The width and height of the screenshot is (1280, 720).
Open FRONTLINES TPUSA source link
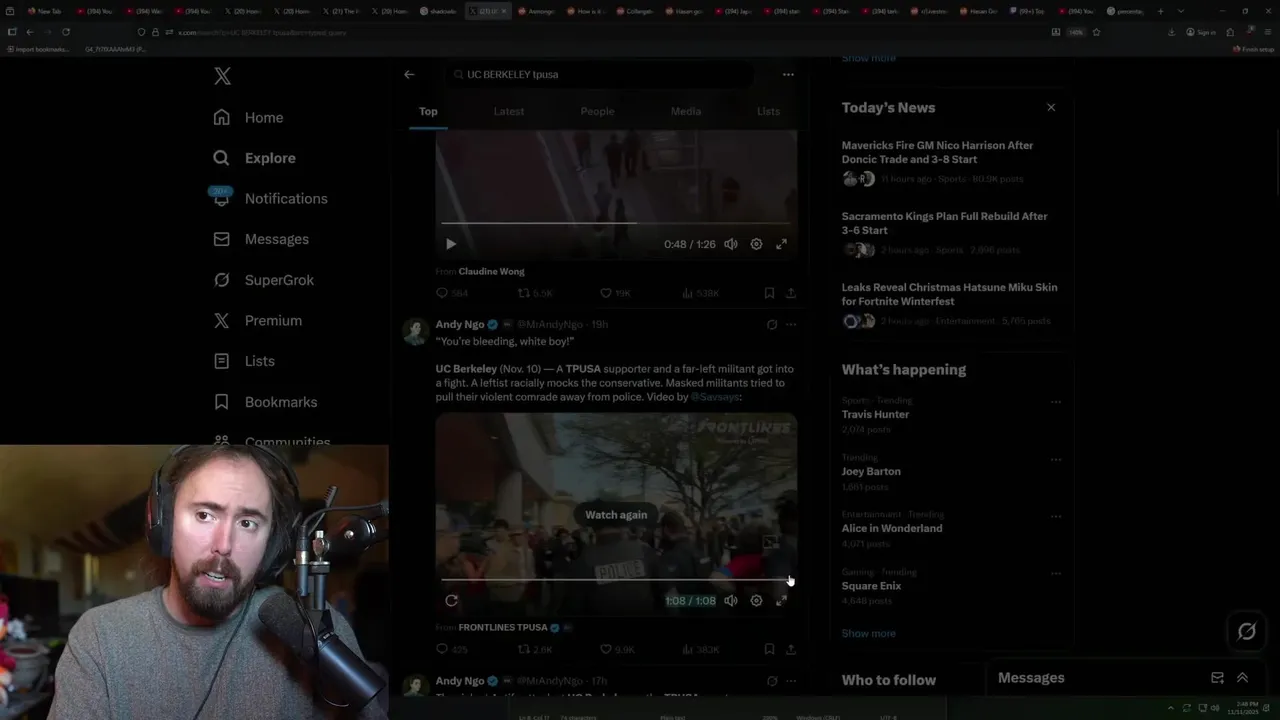click(x=503, y=627)
